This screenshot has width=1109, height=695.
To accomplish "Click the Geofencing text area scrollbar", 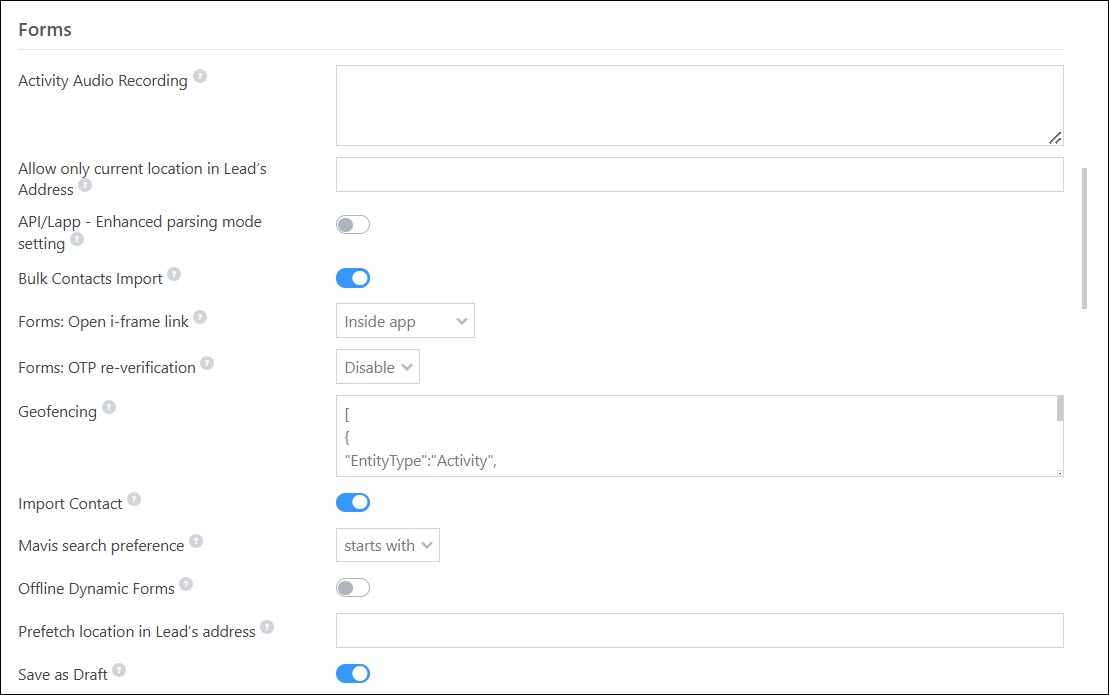I will (x=1059, y=409).
